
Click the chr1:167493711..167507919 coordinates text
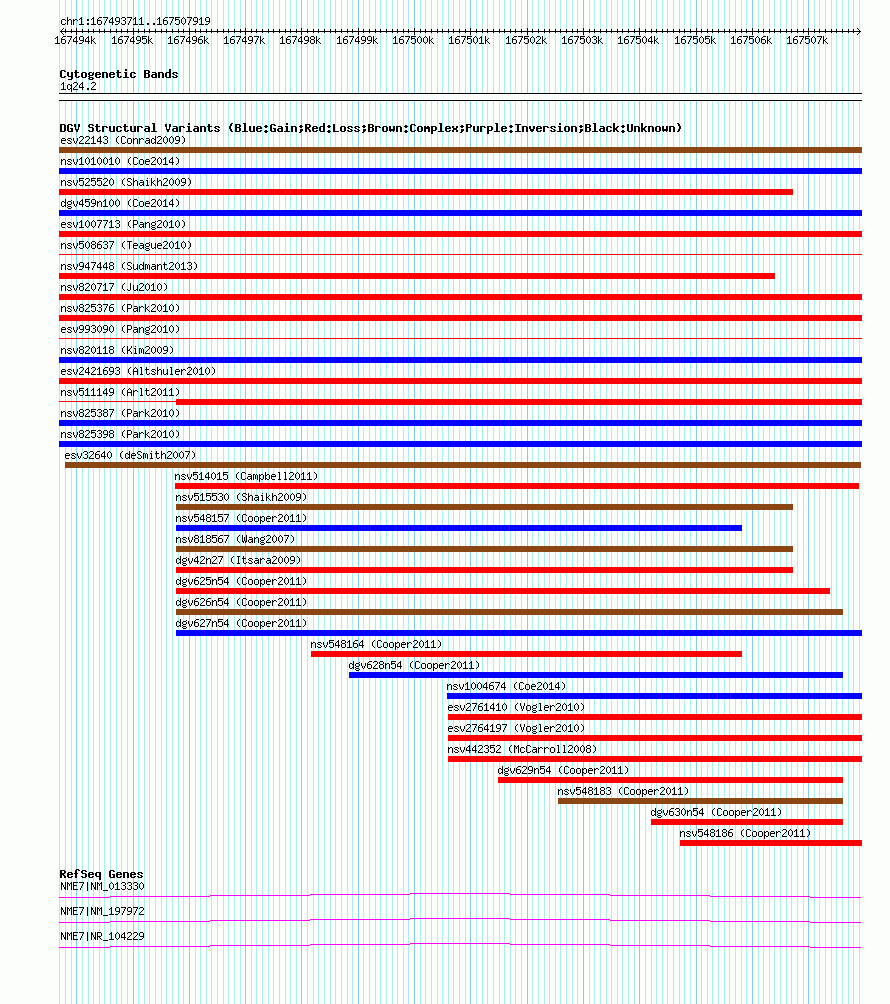[135, 21]
